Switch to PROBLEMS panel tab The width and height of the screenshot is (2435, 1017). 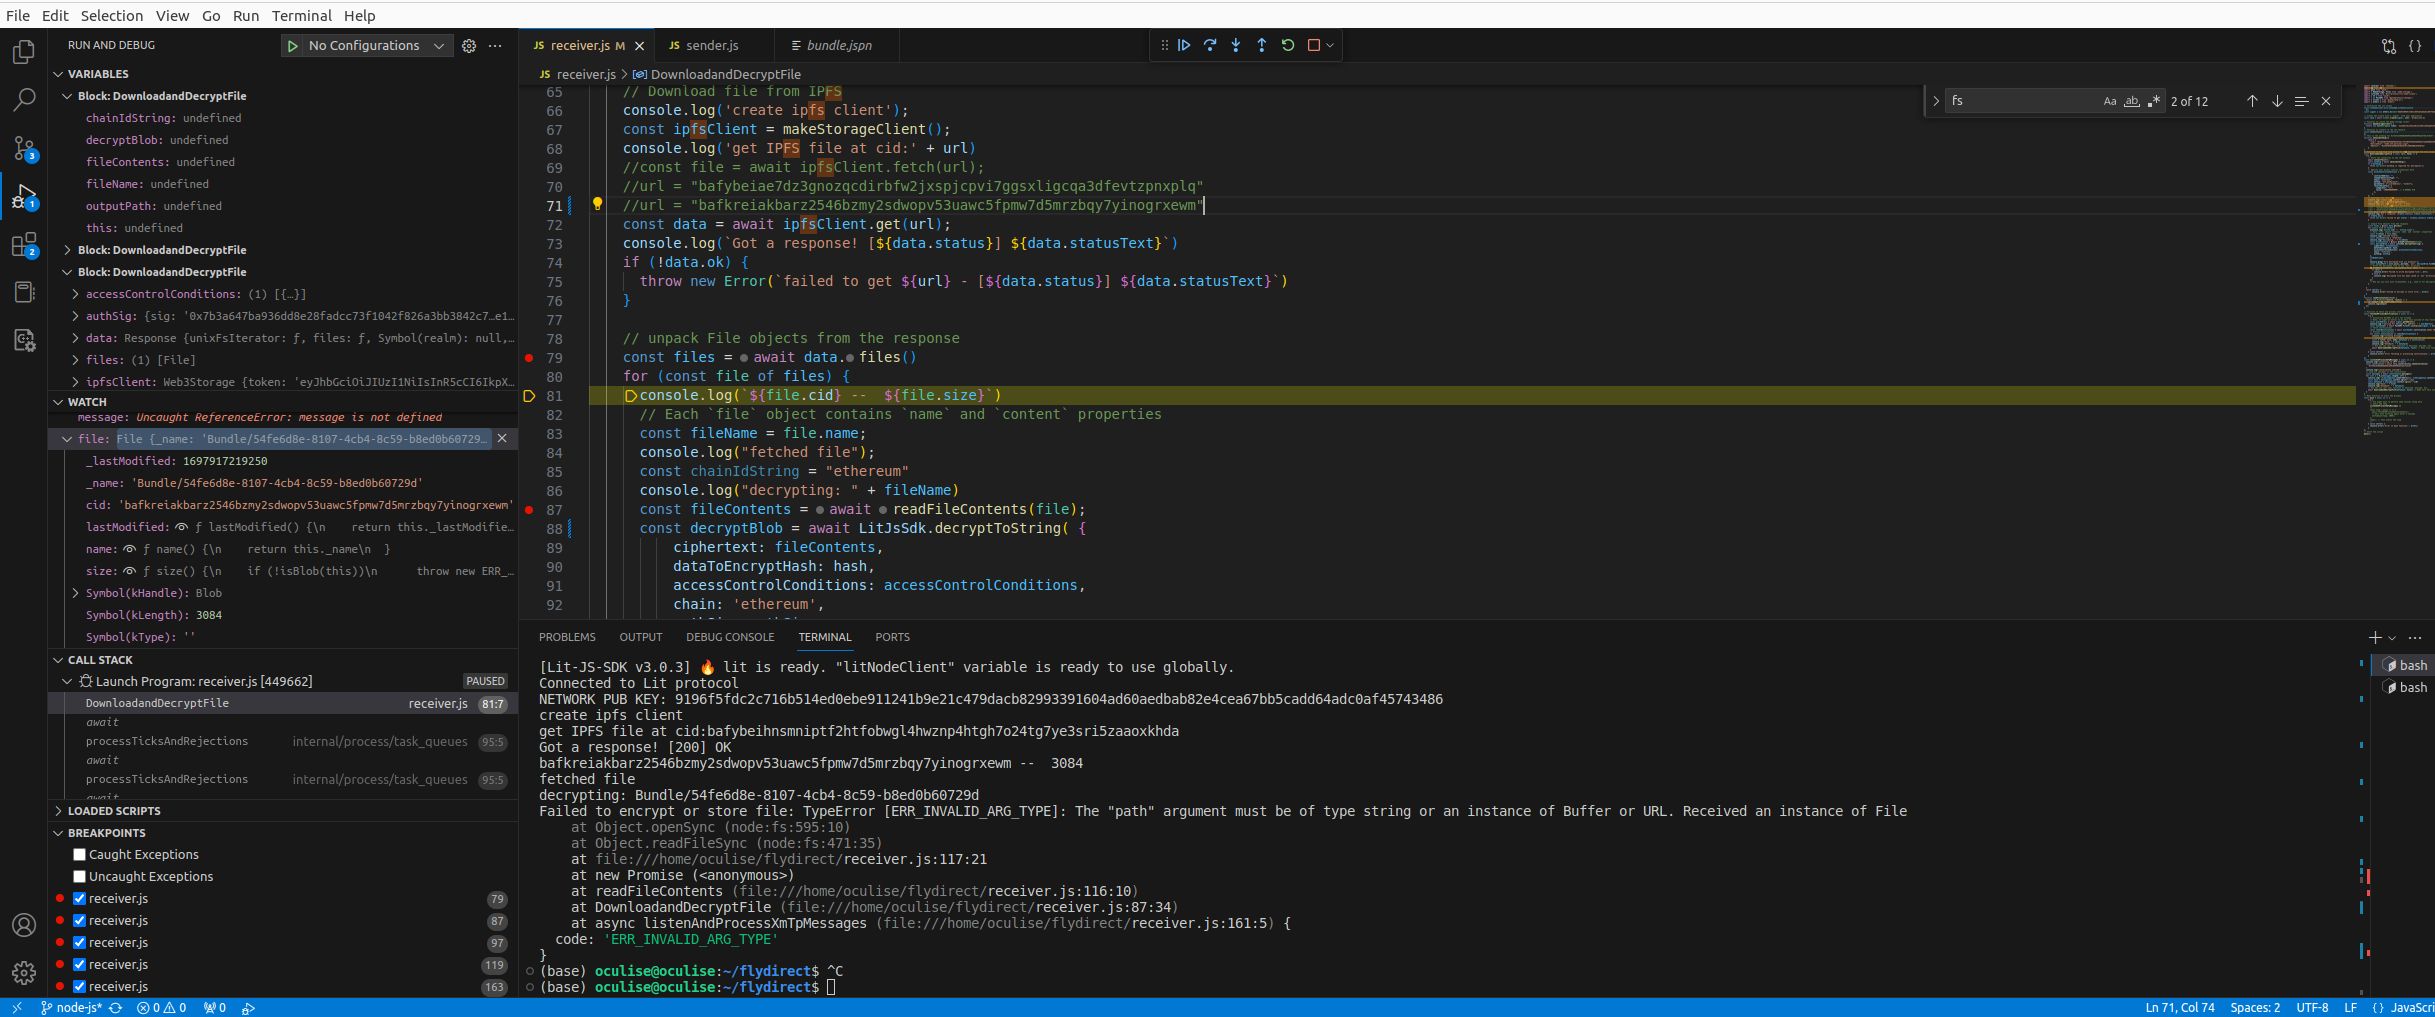pyautogui.click(x=567, y=637)
